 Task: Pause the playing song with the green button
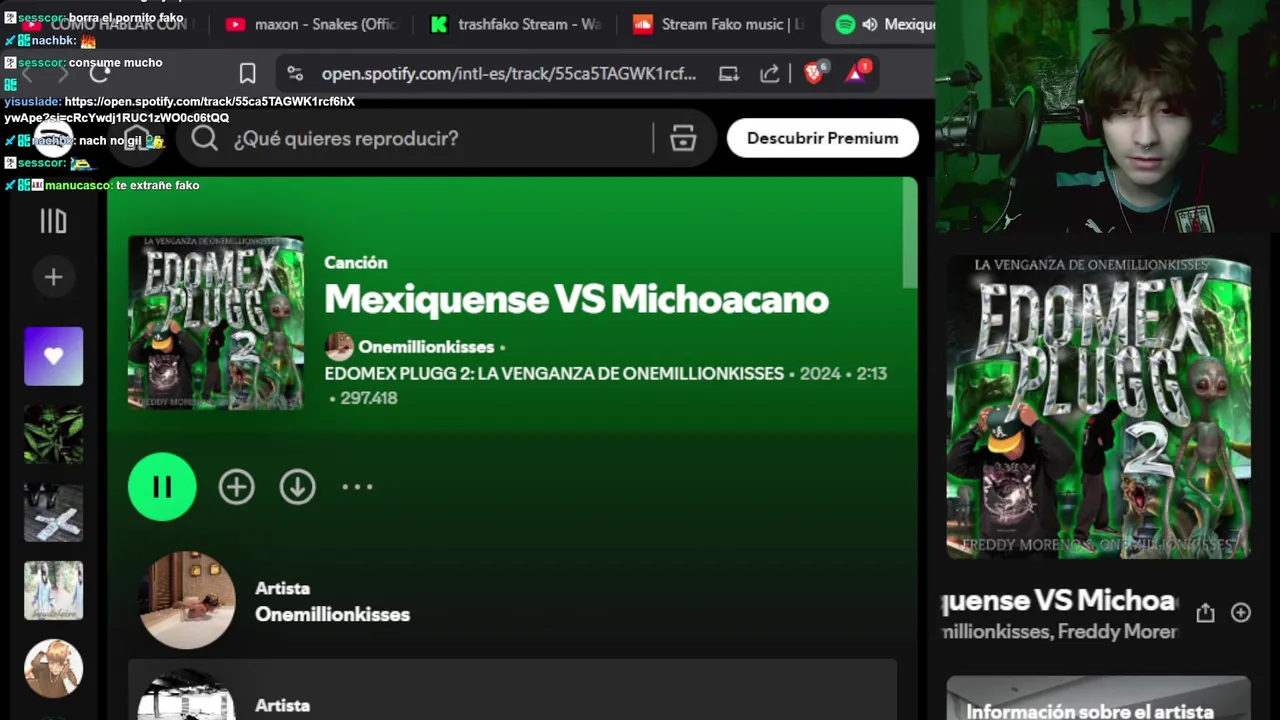[x=162, y=487]
